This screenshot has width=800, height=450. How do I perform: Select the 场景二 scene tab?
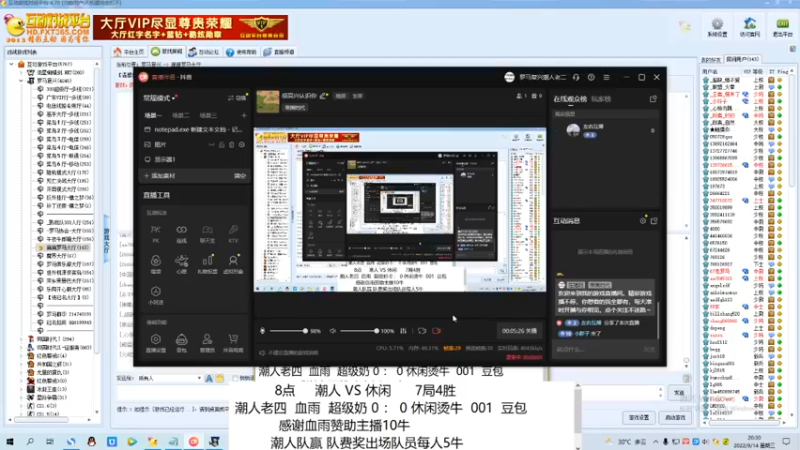tap(180, 115)
